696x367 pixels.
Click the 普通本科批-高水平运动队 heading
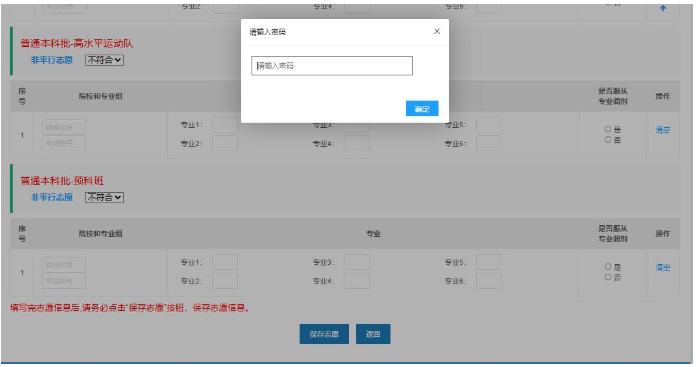click(76, 43)
